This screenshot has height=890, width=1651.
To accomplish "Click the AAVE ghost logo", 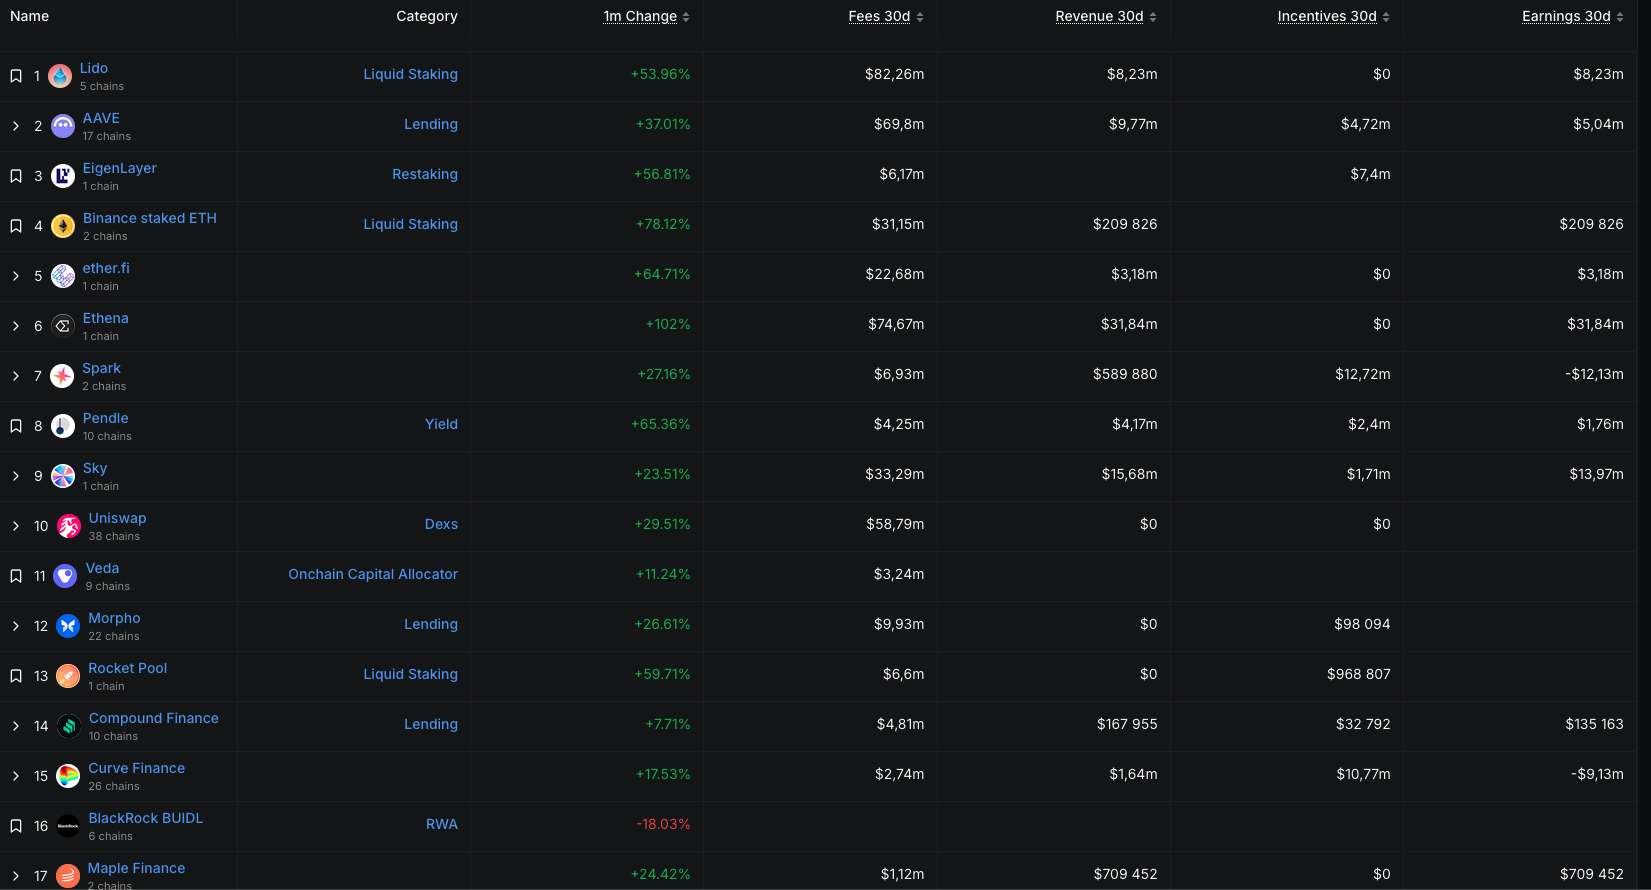I will [63, 126].
